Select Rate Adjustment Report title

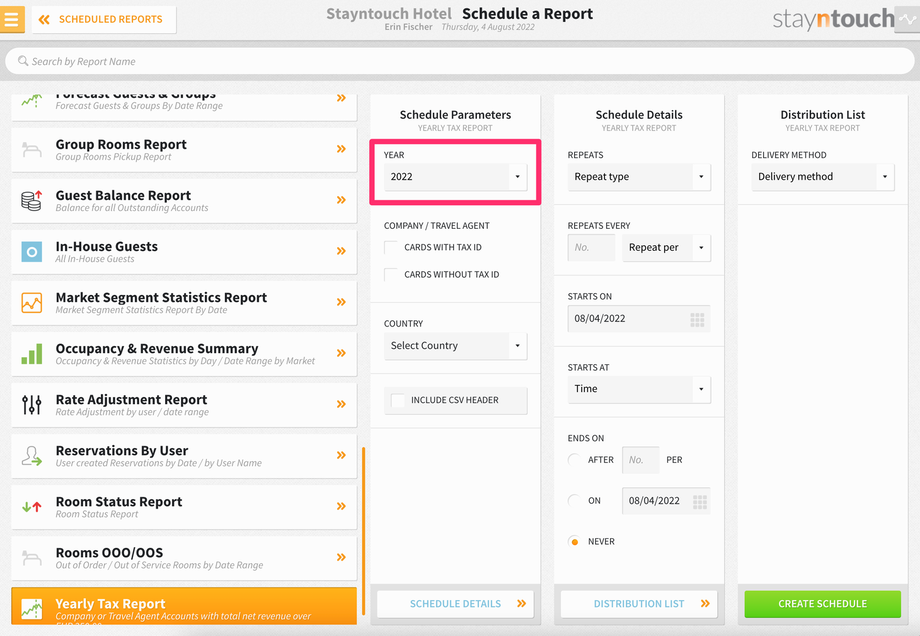point(131,400)
